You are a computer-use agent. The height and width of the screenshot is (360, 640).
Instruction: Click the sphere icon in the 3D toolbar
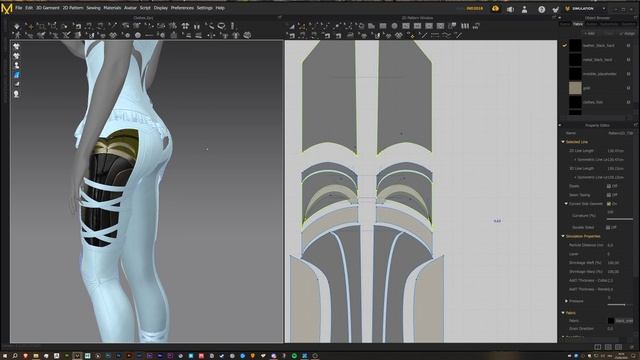[x=138, y=36]
